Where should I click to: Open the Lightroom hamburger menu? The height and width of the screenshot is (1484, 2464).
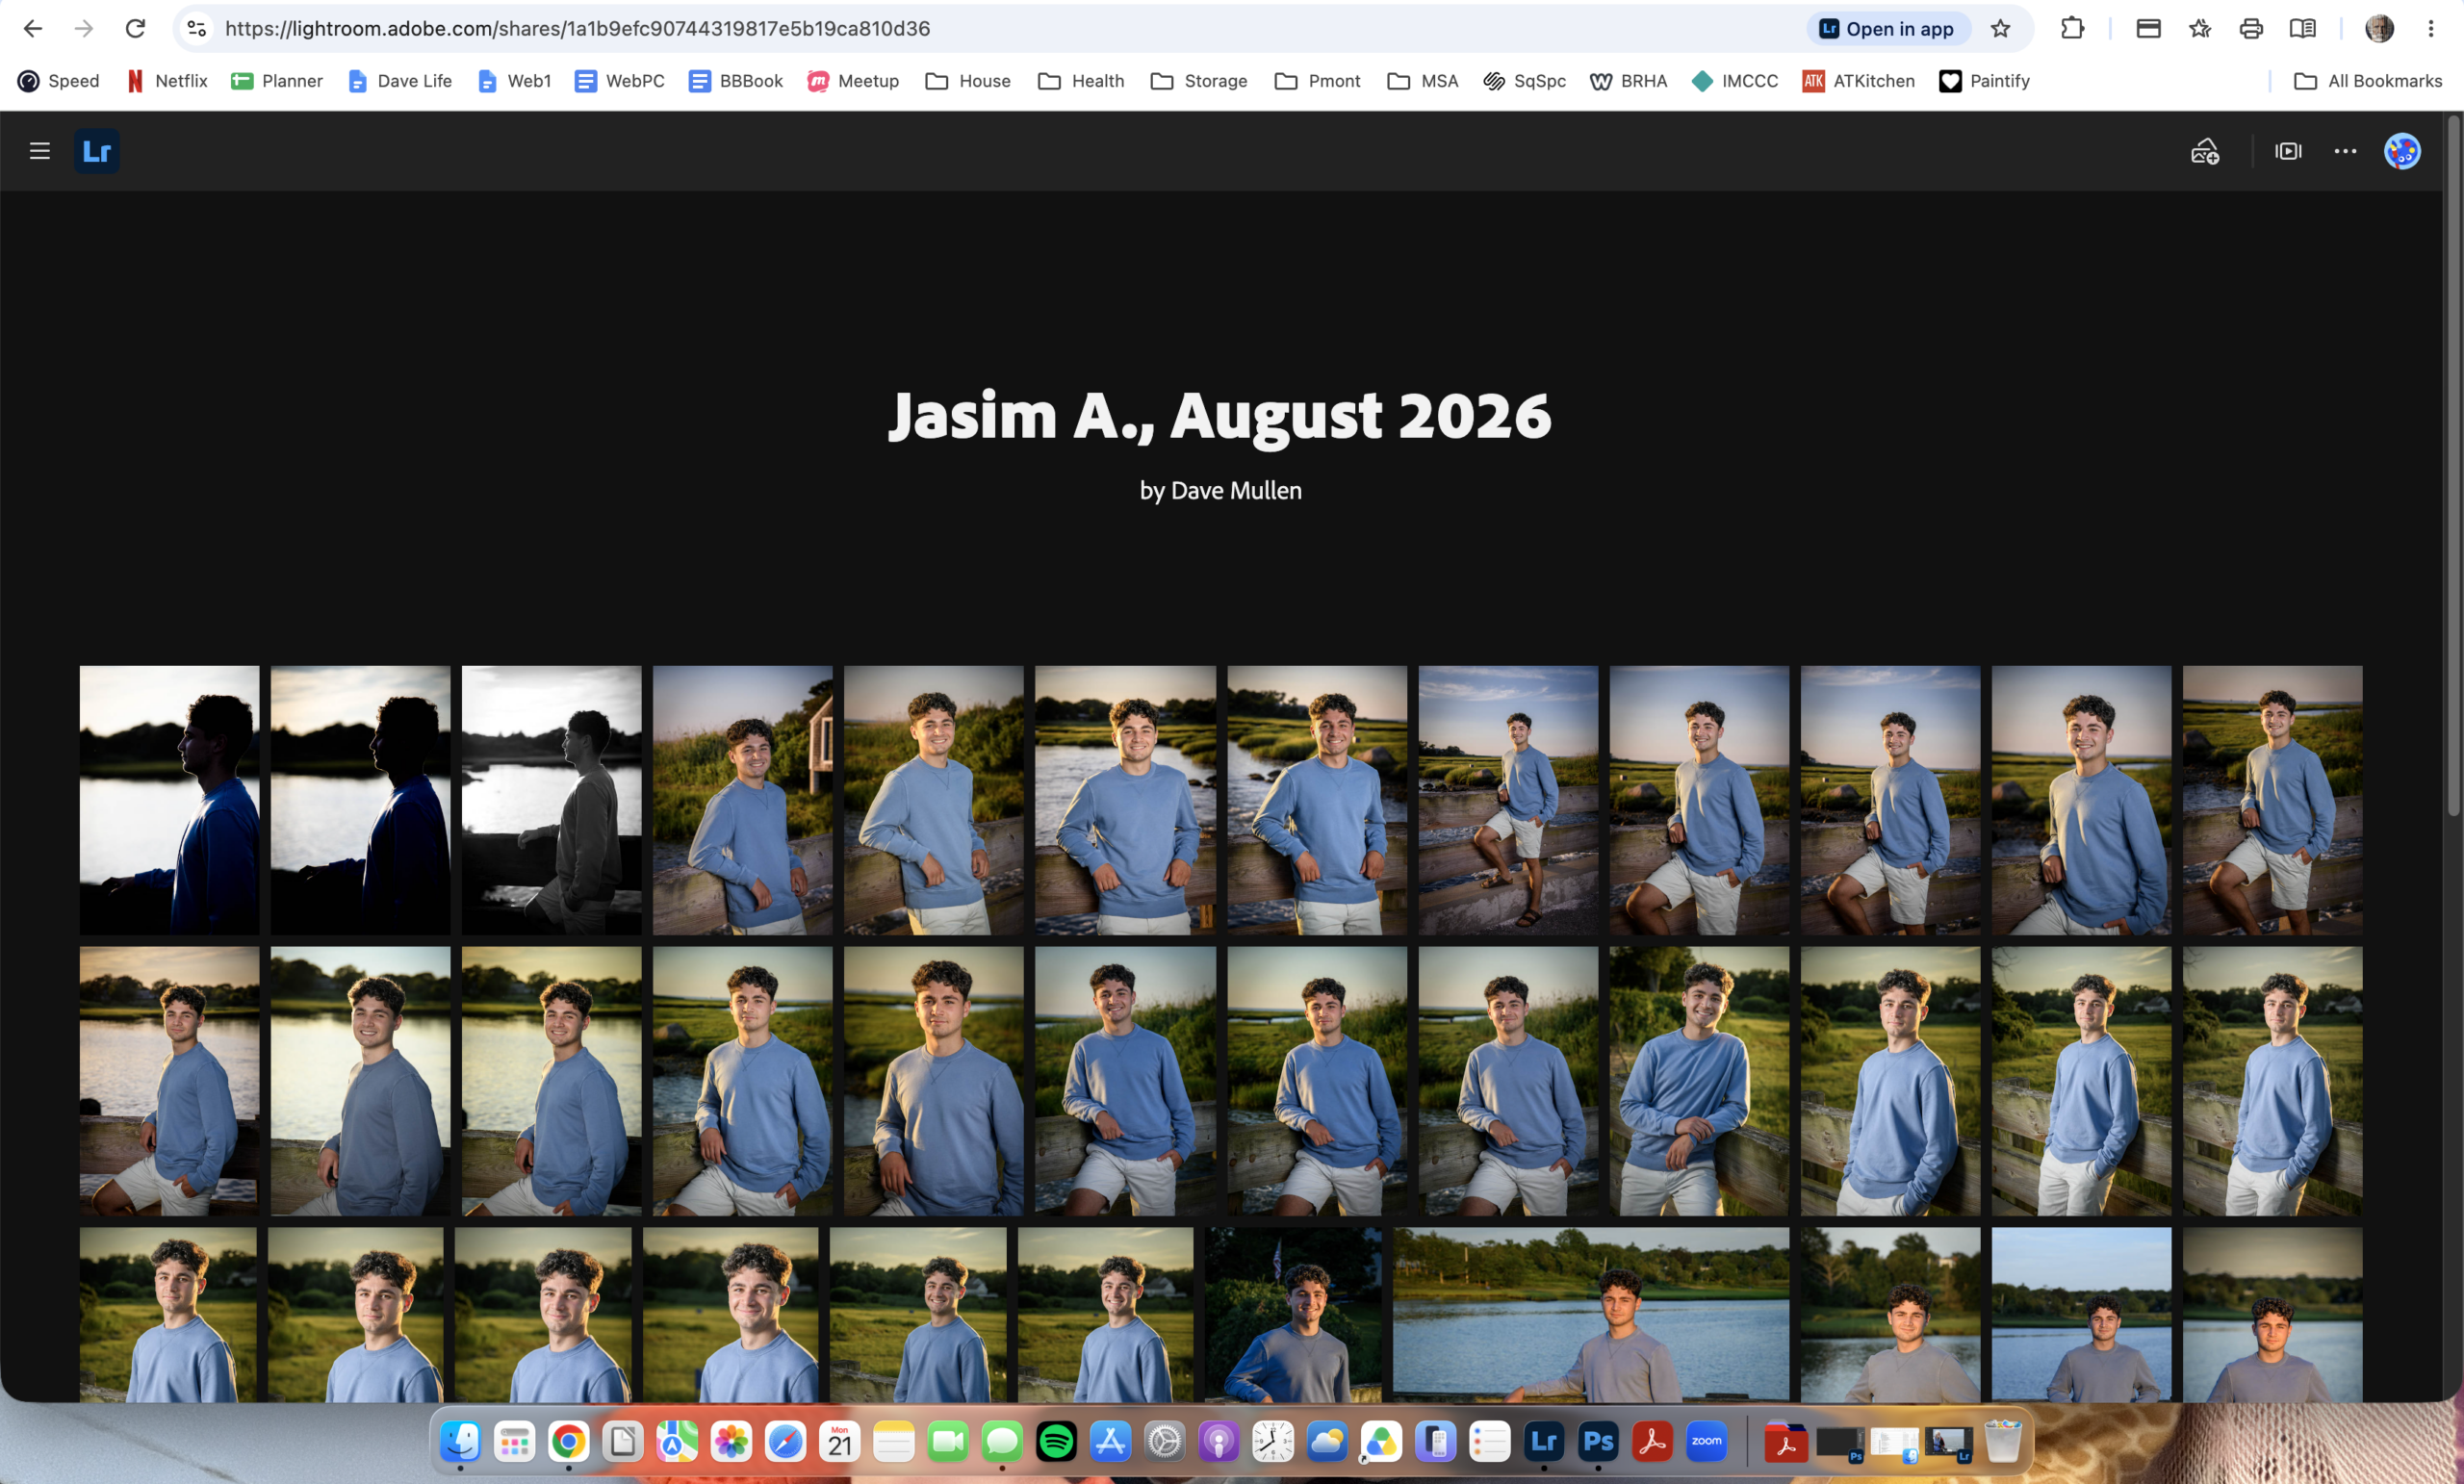(39, 151)
